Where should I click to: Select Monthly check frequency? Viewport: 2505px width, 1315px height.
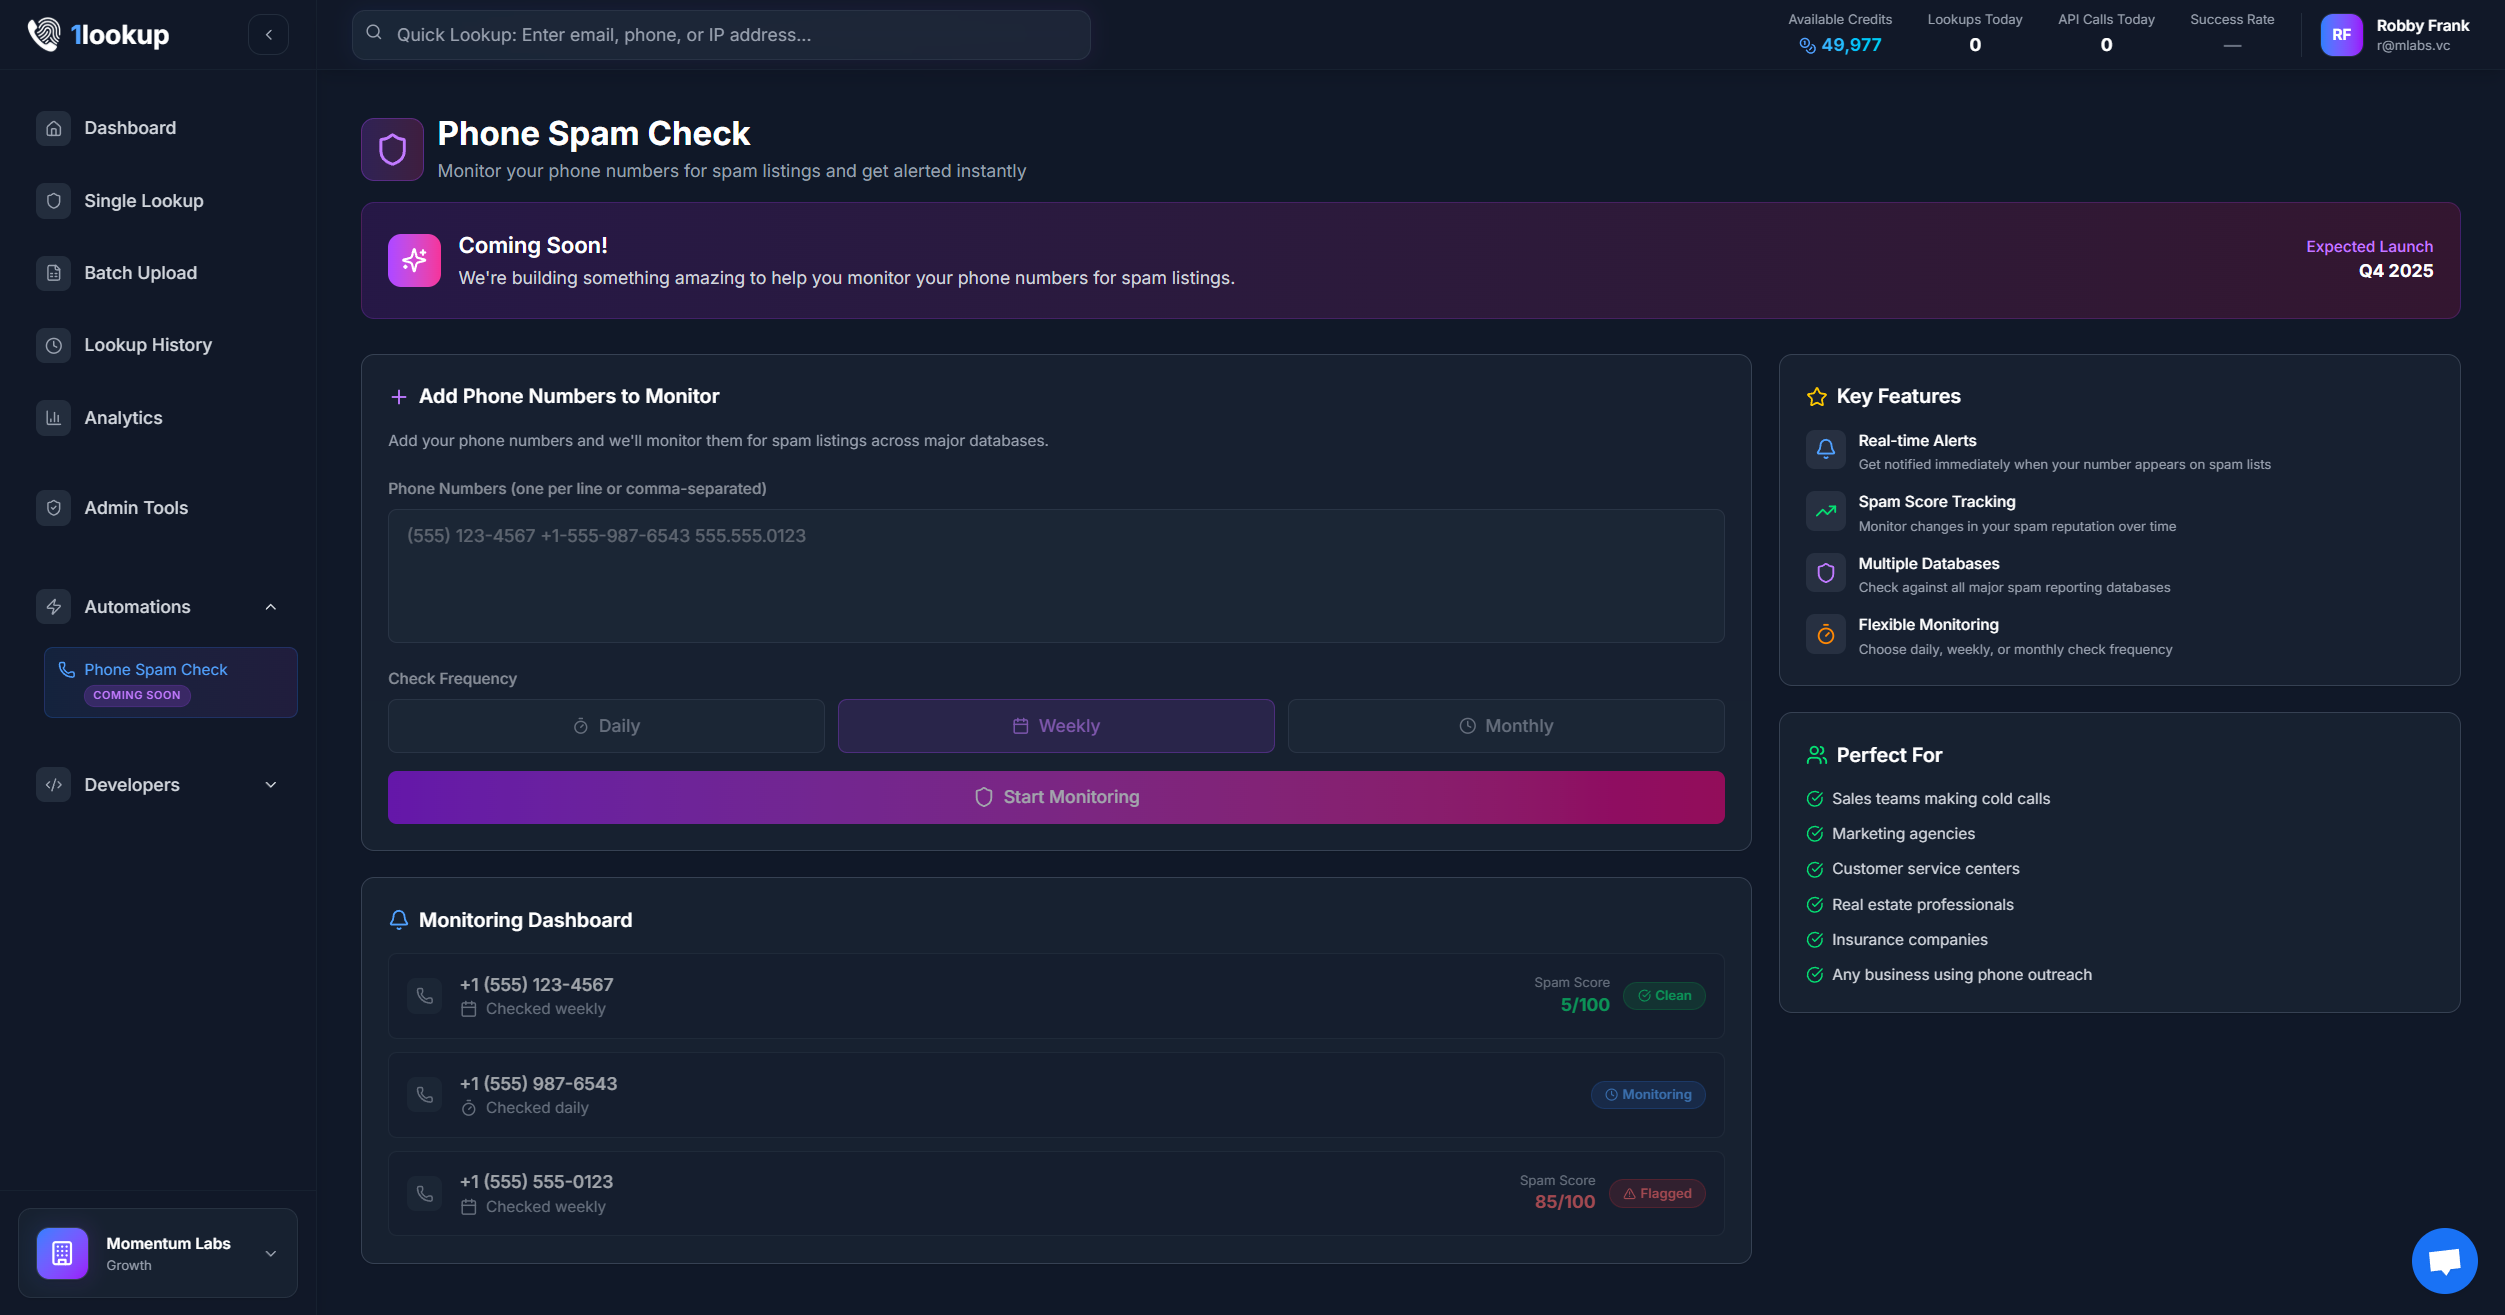click(x=1506, y=726)
